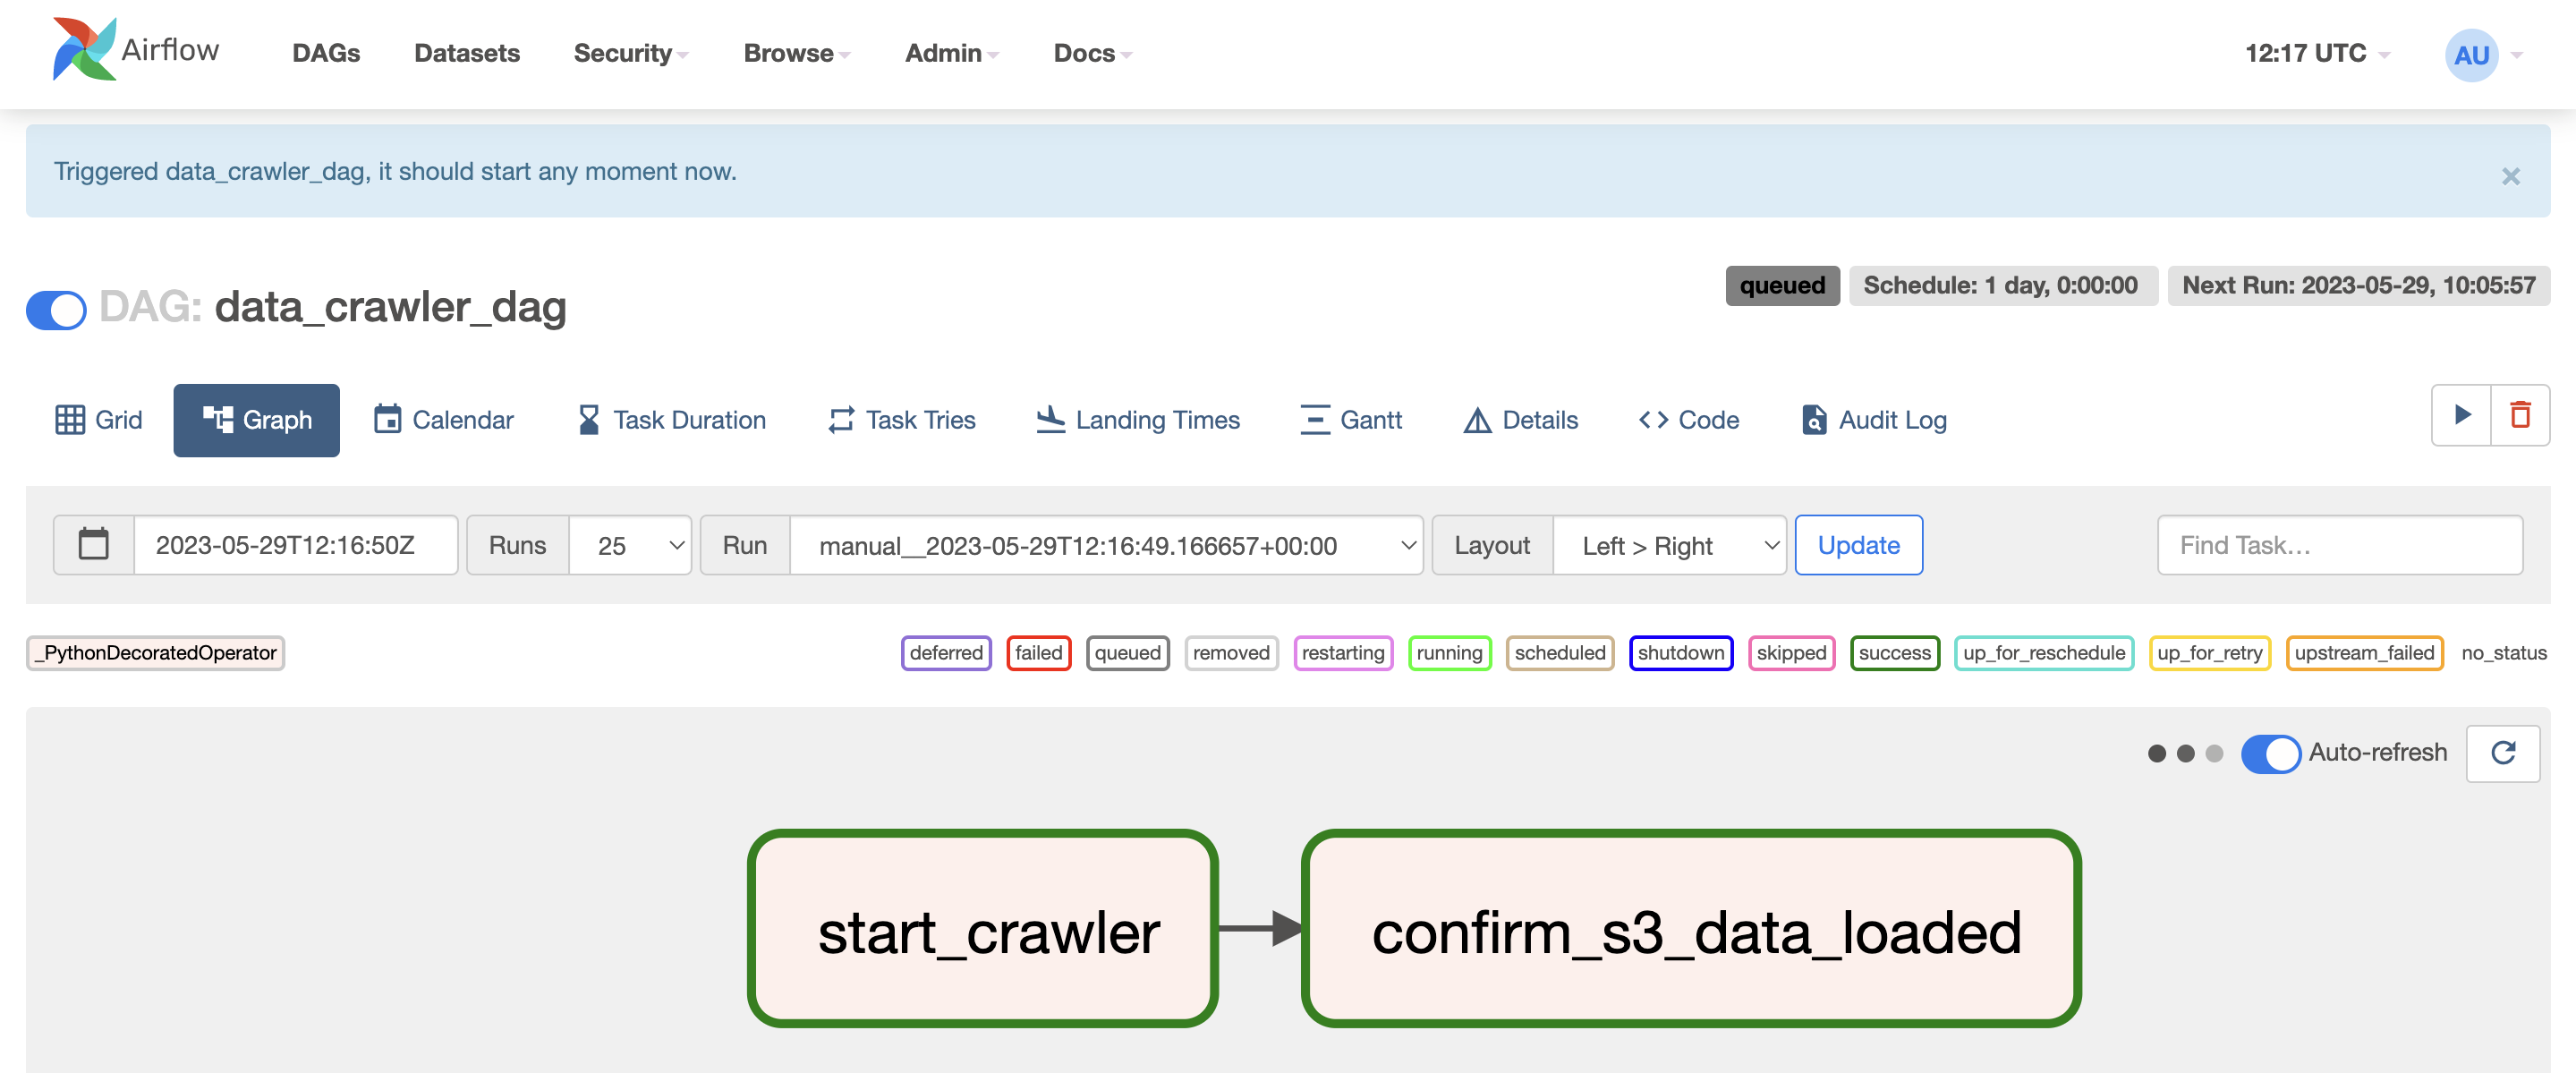Open the AU user avatar menu
The height and width of the screenshot is (1073, 2576).
(2471, 55)
